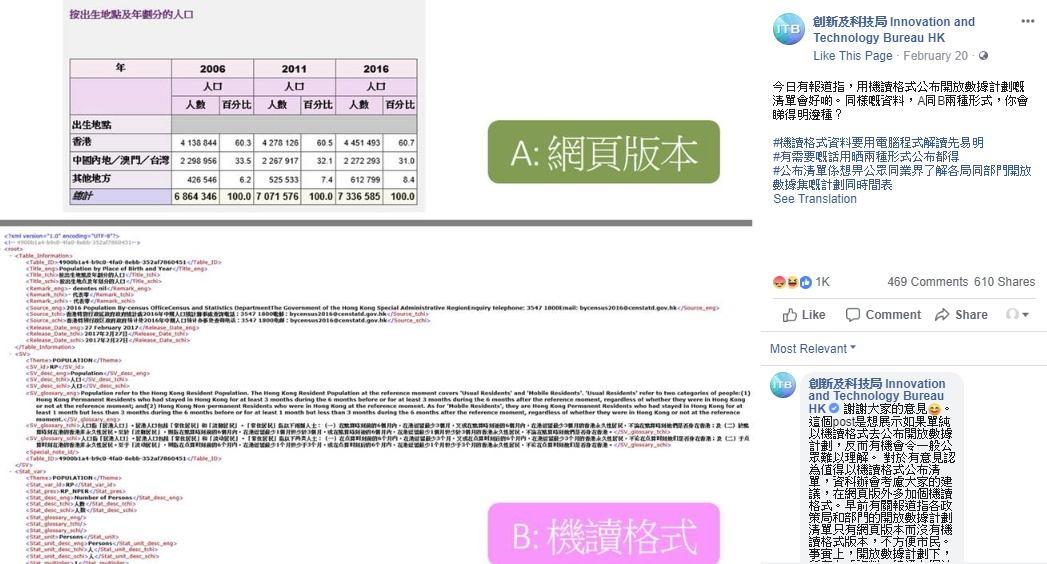The height and width of the screenshot is (564, 1047).
Task: Open the Innovation and Technology Bureau HK page name
Action: (893, 29)
